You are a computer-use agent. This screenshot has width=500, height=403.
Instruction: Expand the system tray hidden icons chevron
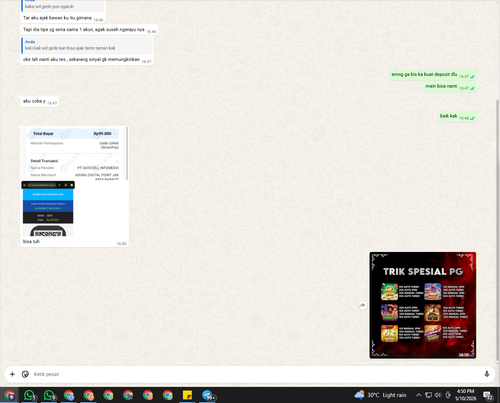click(x=418, y=395)
